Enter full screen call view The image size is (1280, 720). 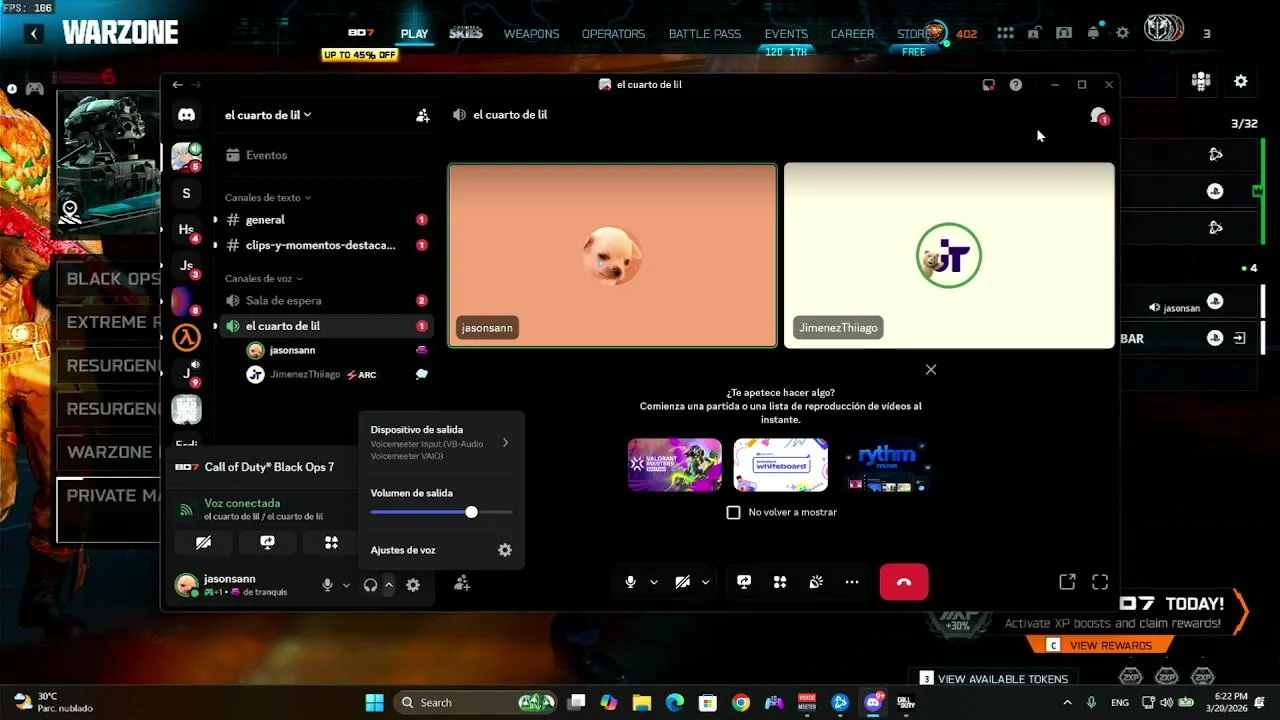[x=1100, y=582]
